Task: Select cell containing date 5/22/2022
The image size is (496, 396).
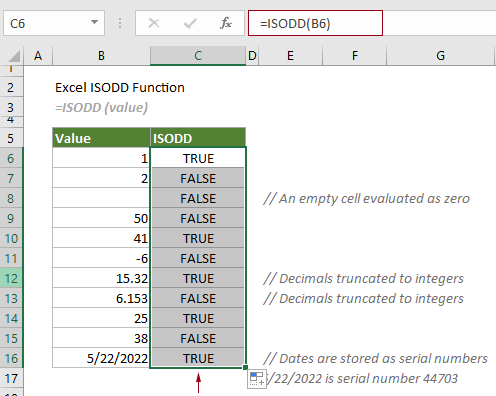Action: click(101, 358)
